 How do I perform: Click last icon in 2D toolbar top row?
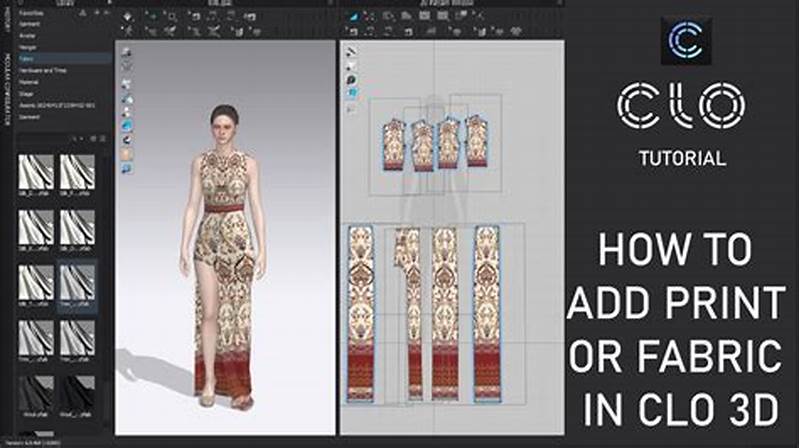[x=479, y=16]
